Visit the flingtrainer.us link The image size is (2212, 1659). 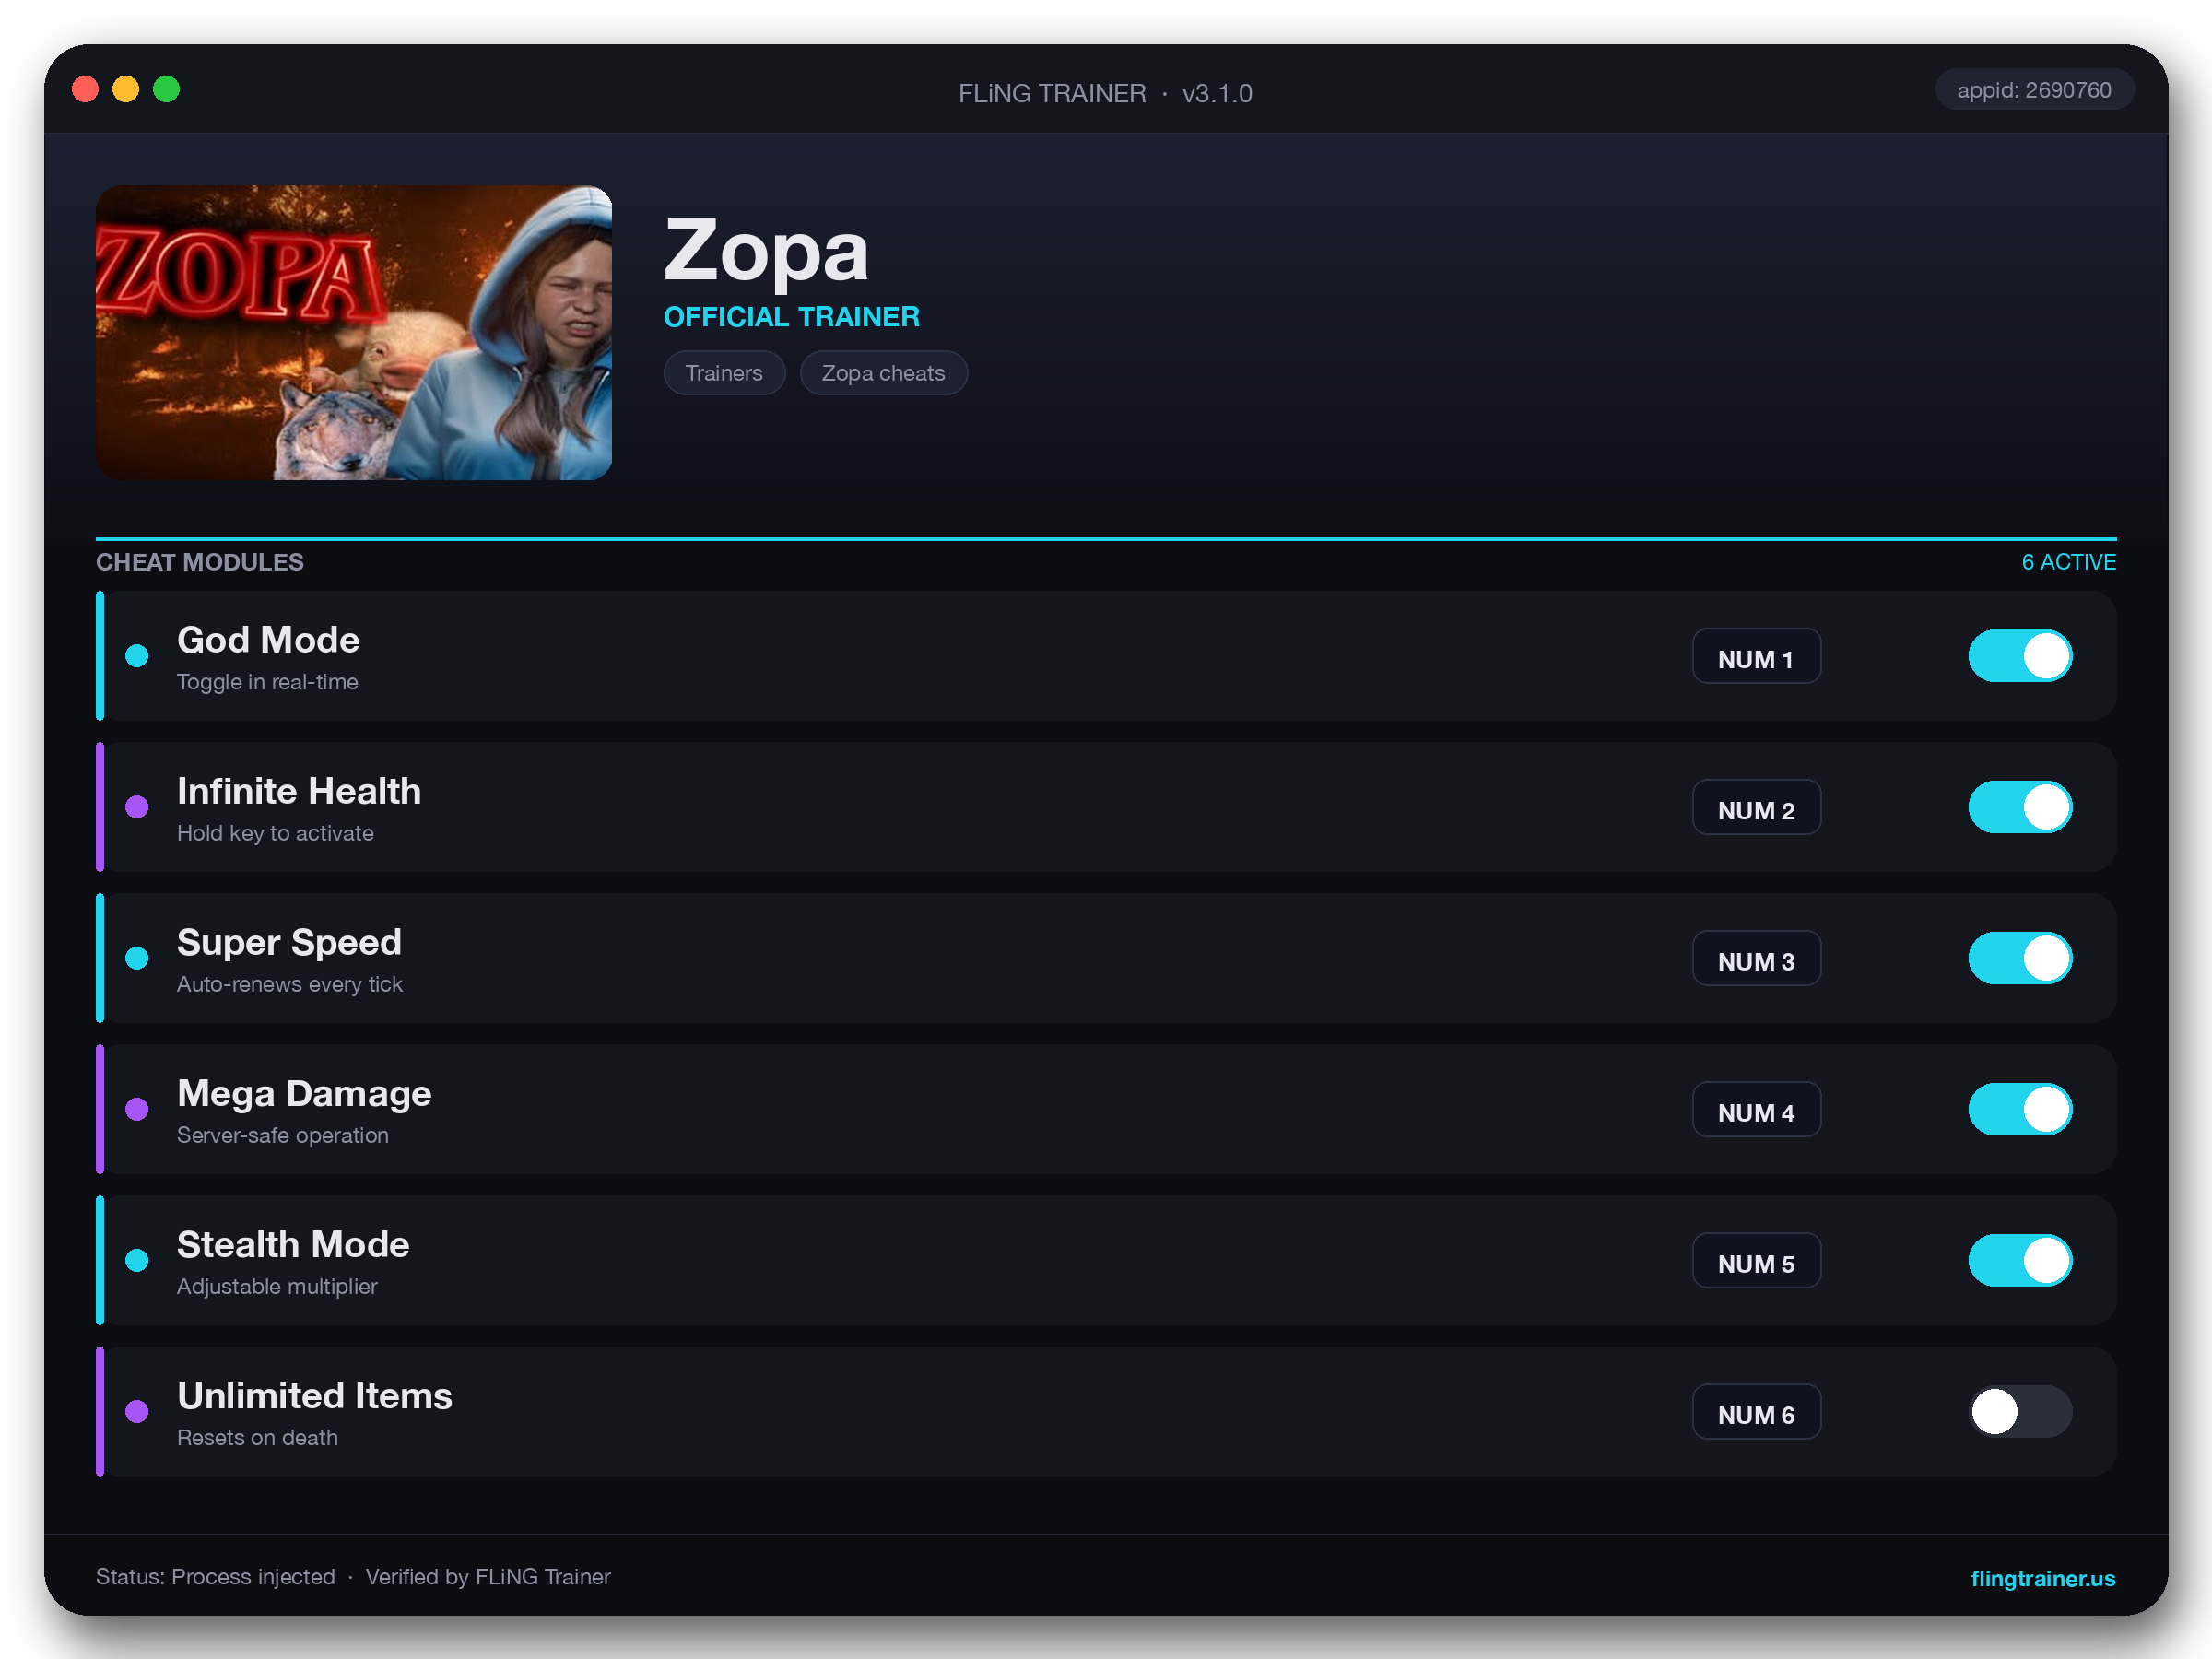coord(2042,1578)
